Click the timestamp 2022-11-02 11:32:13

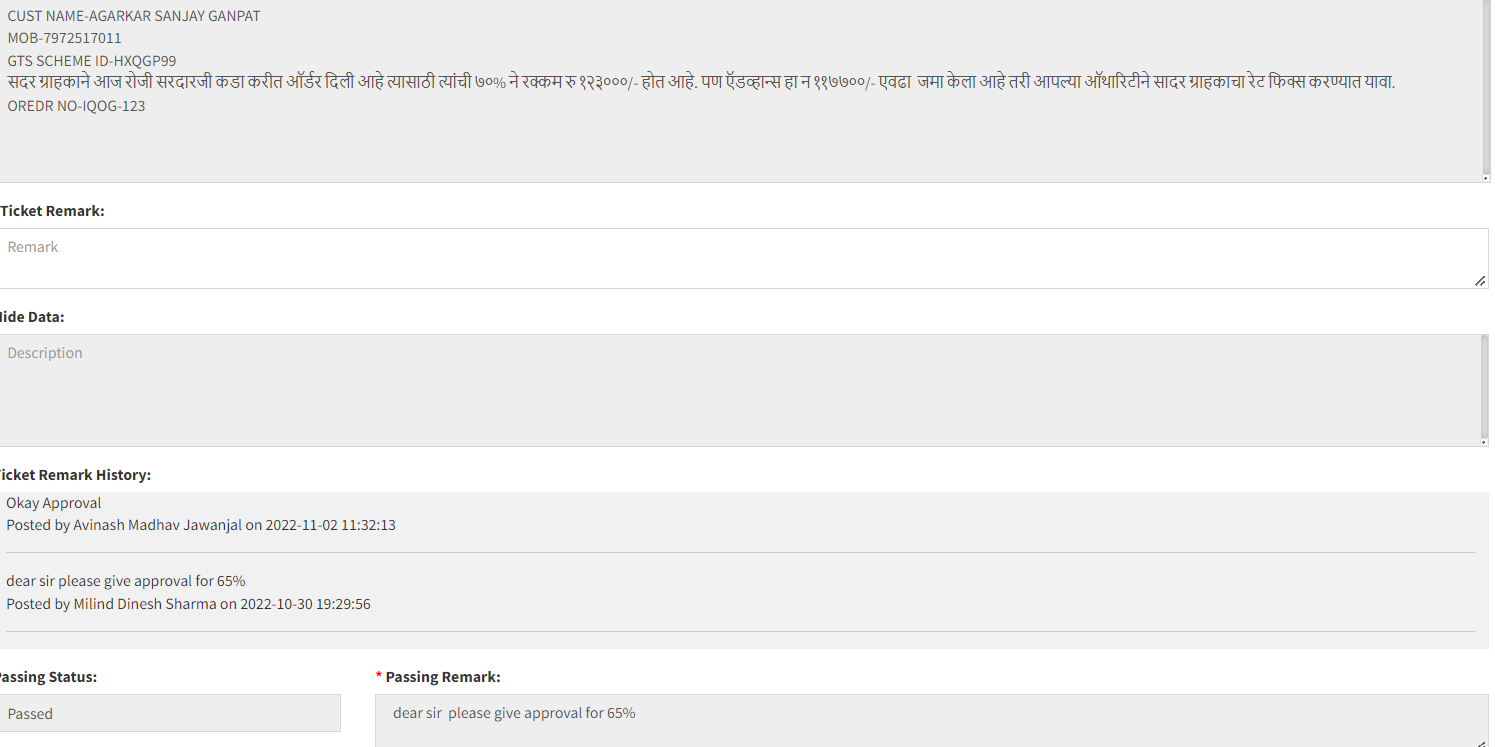click(330, 525)
